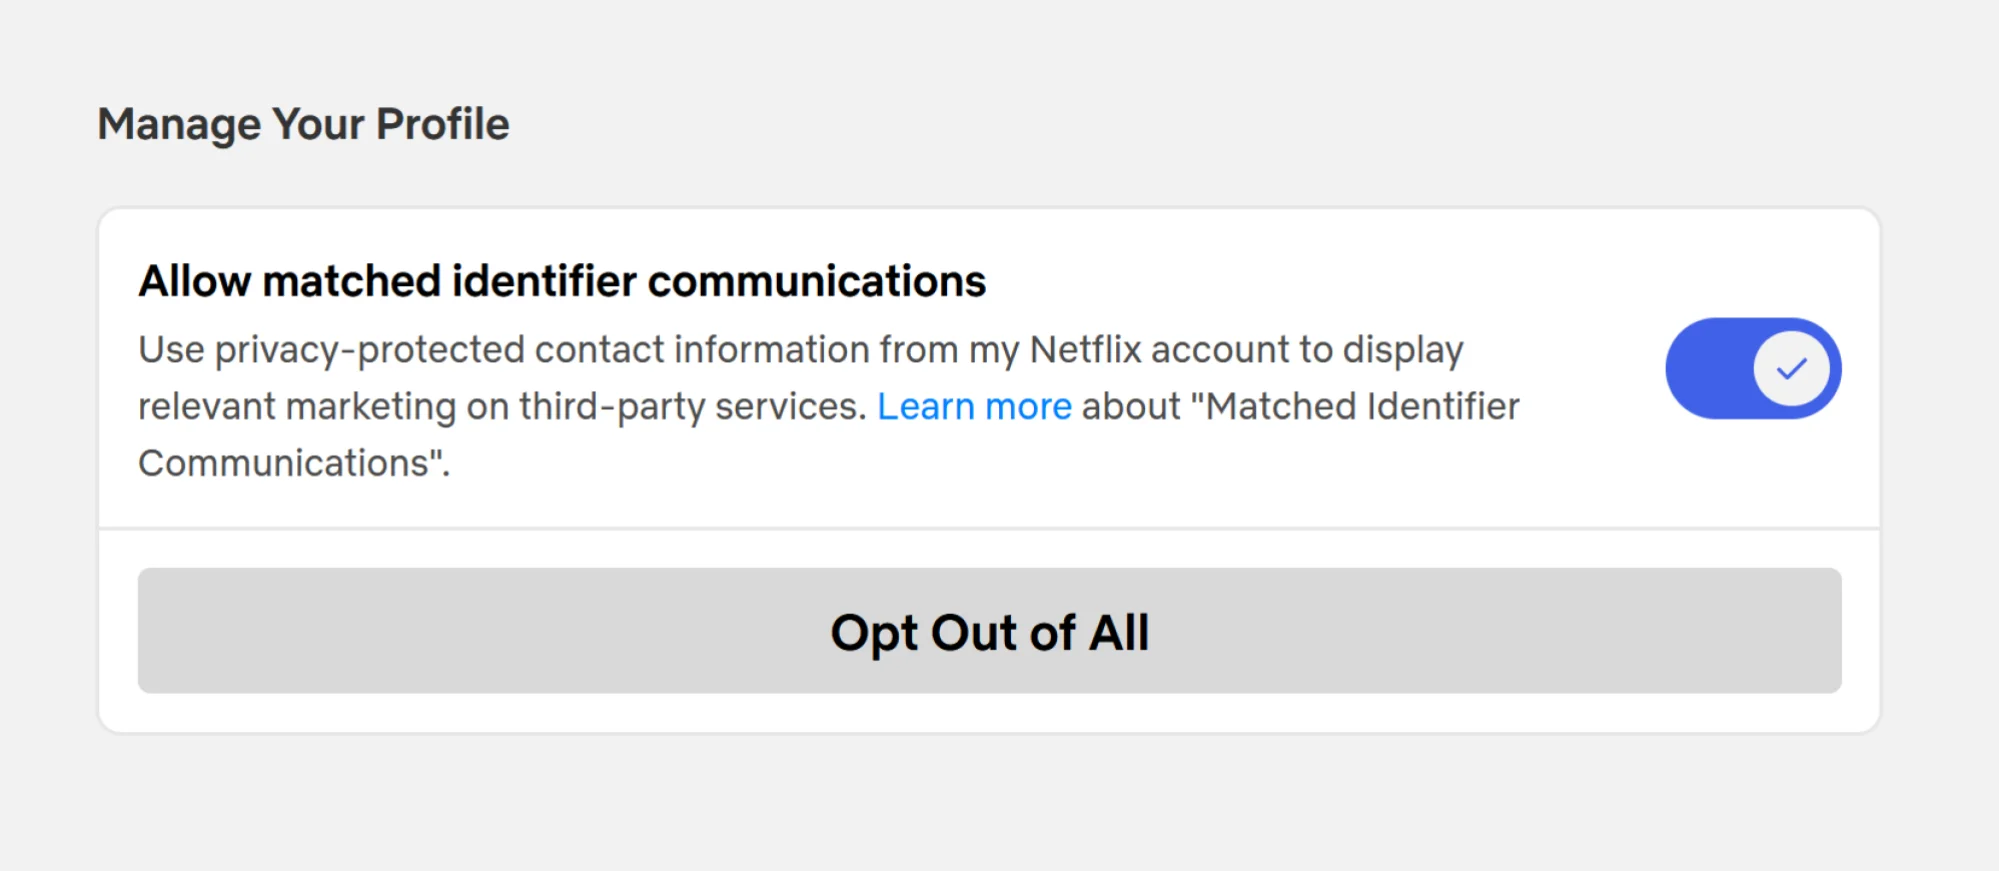Click the gray Opt Out of All bar

(990, 631)
